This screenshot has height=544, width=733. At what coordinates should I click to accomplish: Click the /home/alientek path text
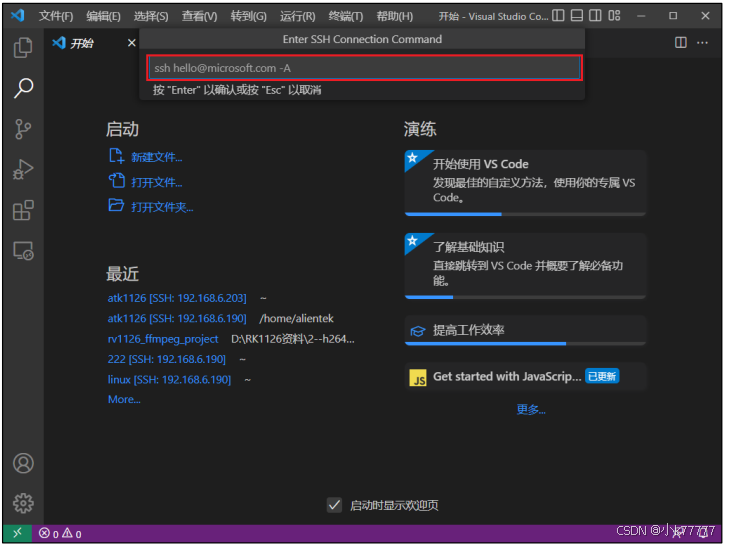[x=296, y=319]
